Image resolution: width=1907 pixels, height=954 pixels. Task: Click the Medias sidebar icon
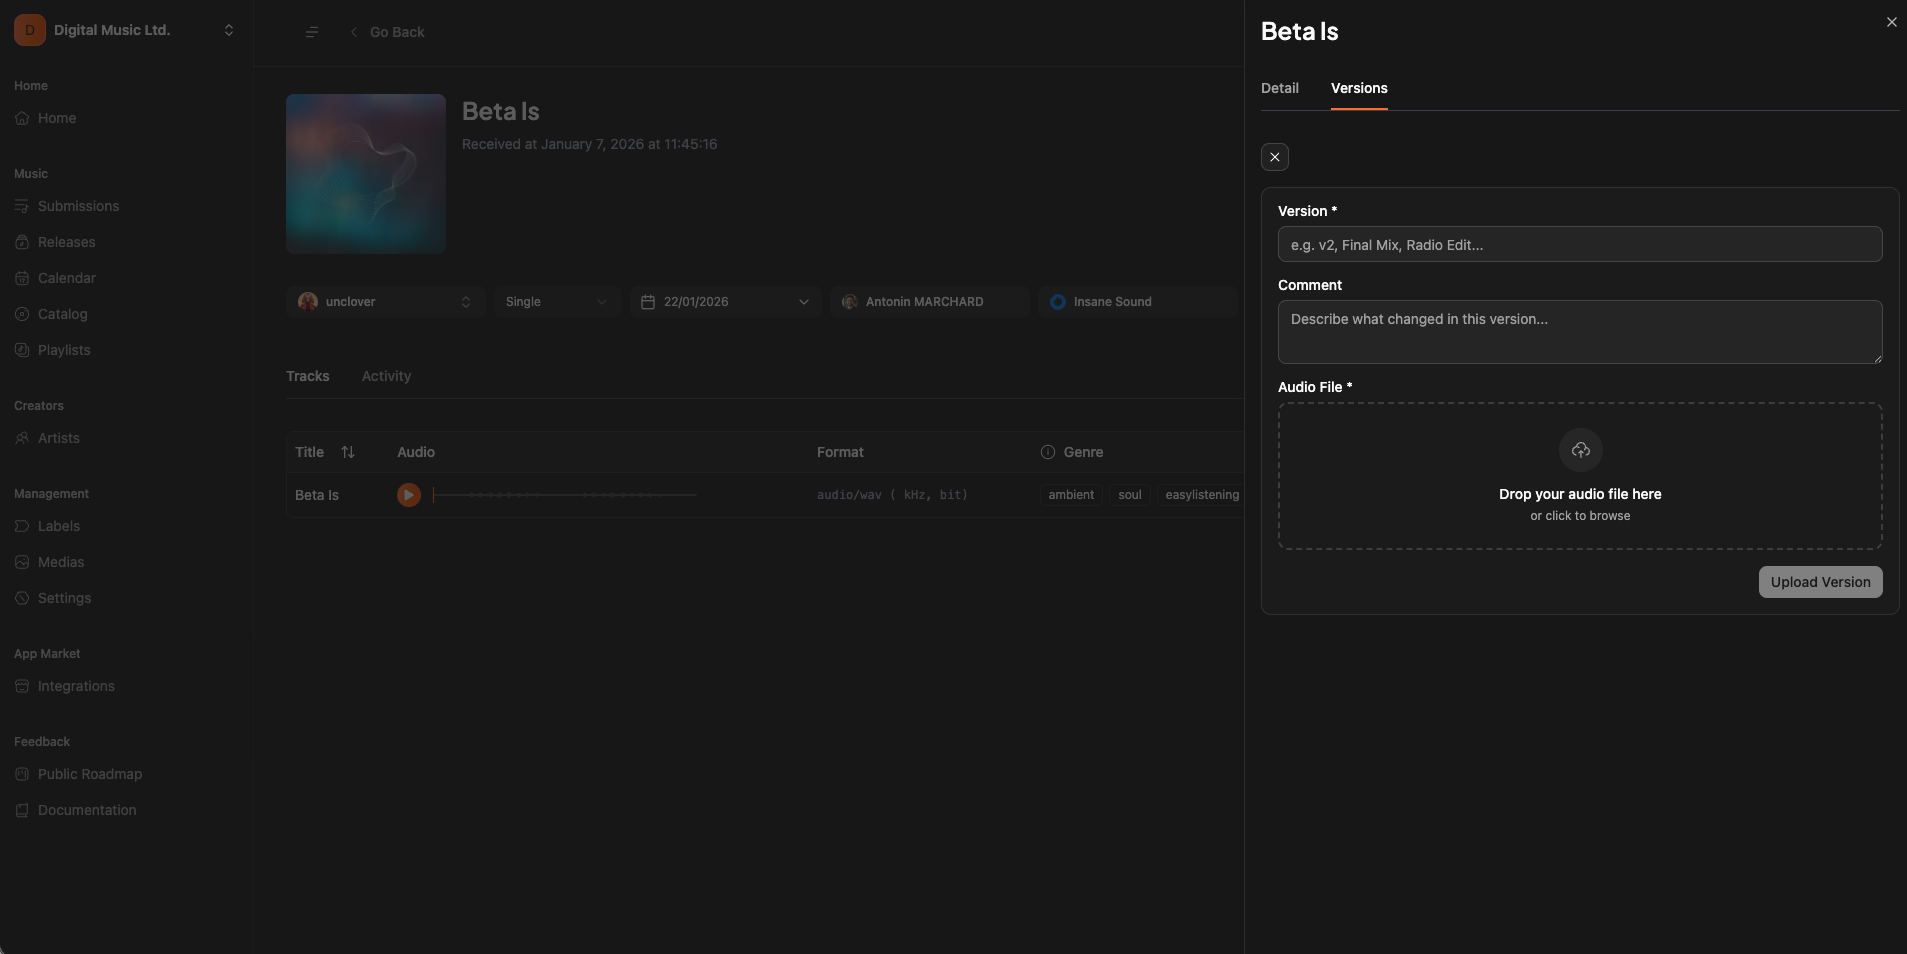coord(22,562)
